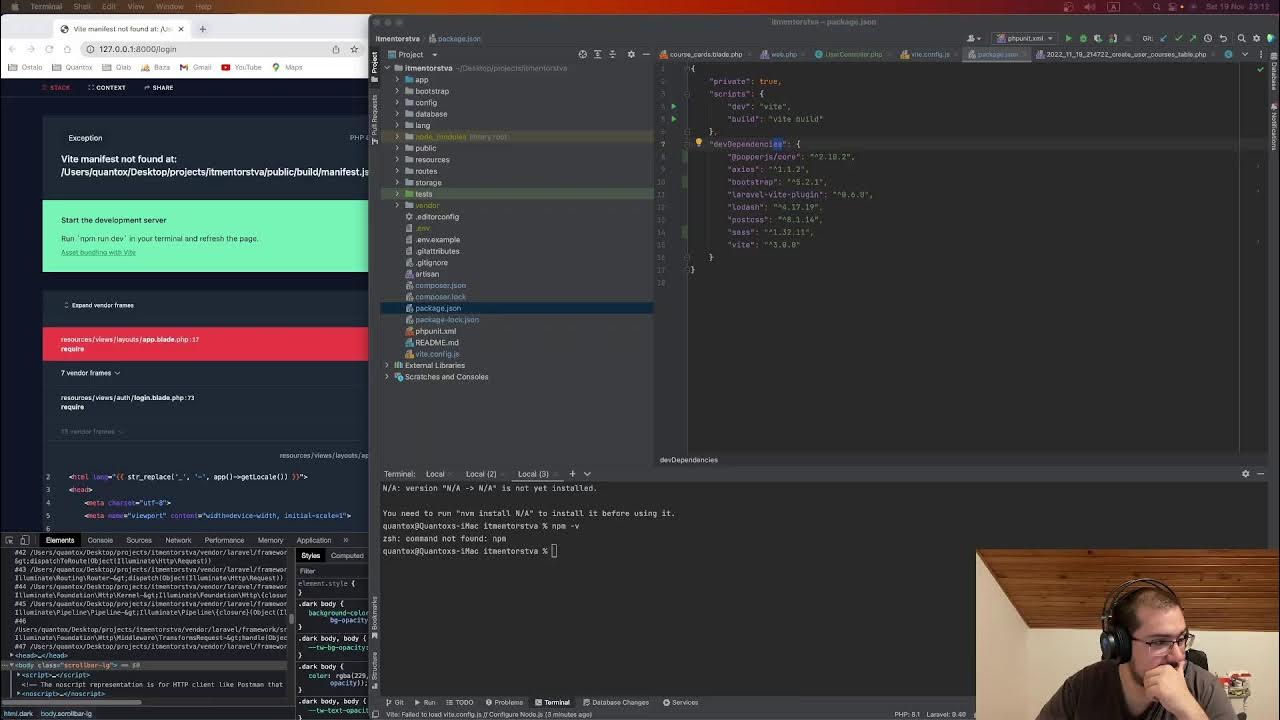Open Project panel options gear

click(x=631, y=54)
